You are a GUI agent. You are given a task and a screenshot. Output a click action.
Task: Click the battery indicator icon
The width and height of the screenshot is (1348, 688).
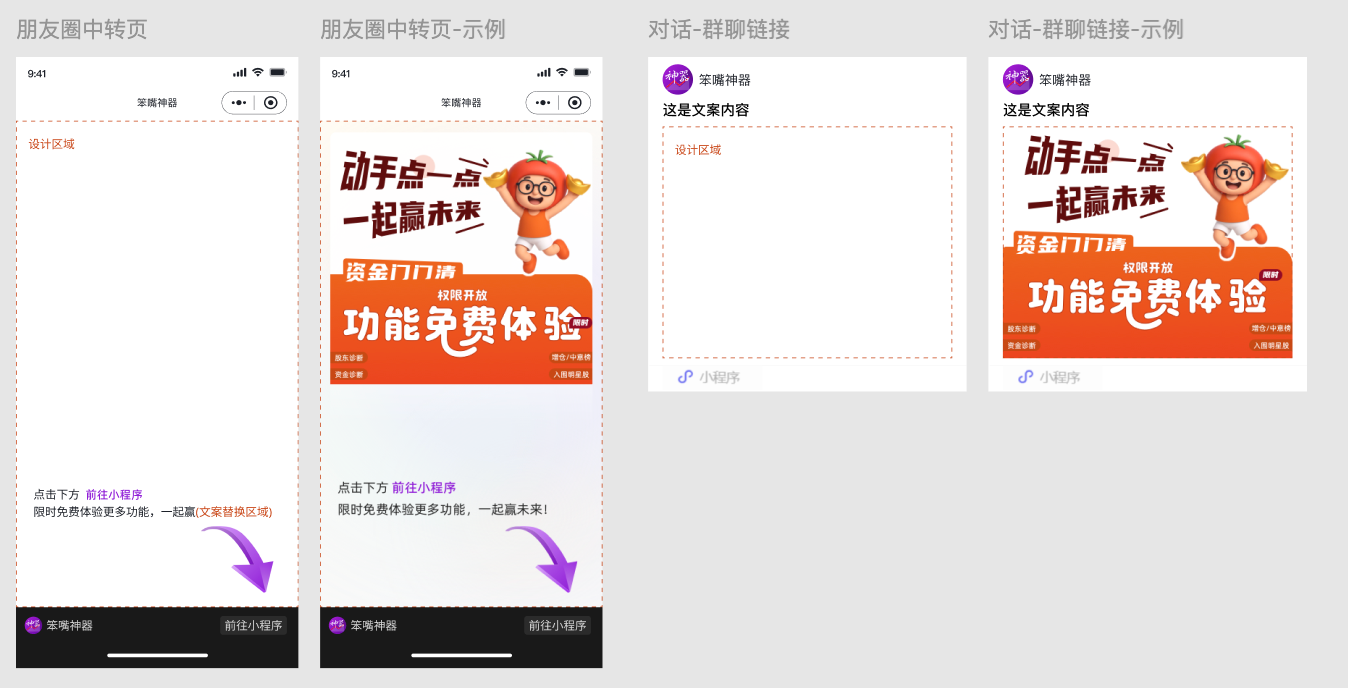pyautogui.click(x=279, y=72)
